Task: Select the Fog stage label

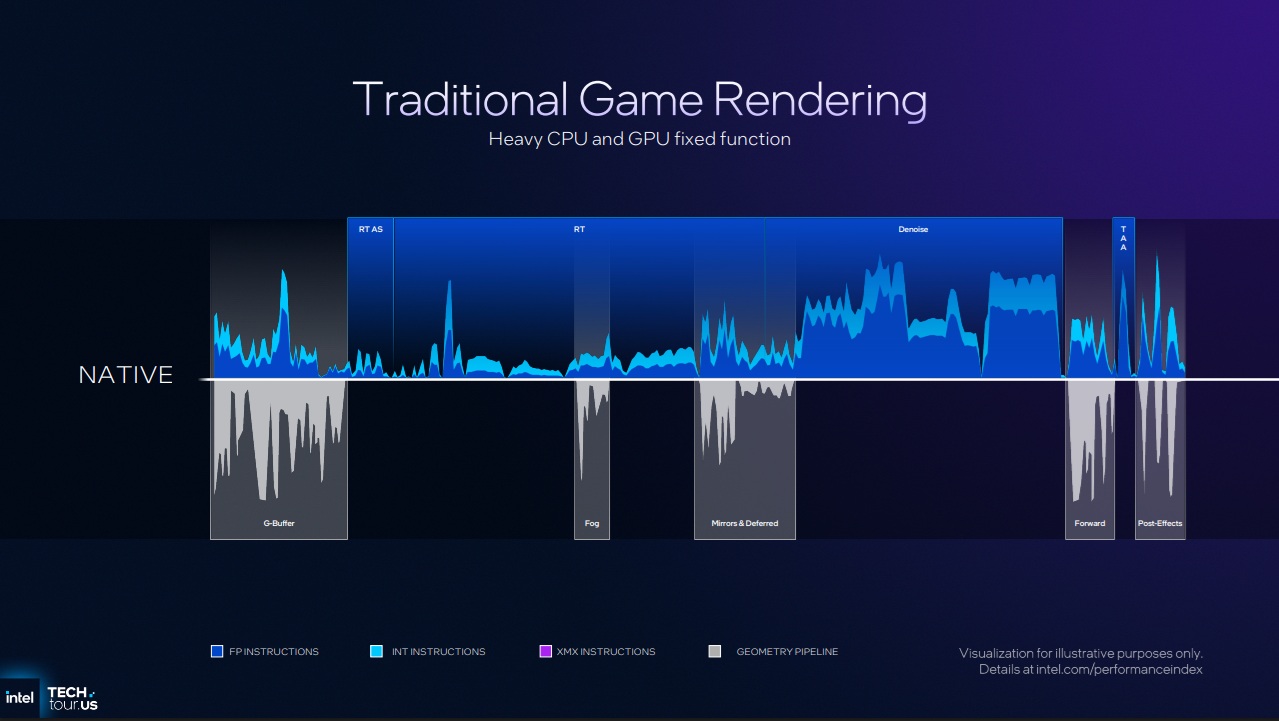Action: 592,523
